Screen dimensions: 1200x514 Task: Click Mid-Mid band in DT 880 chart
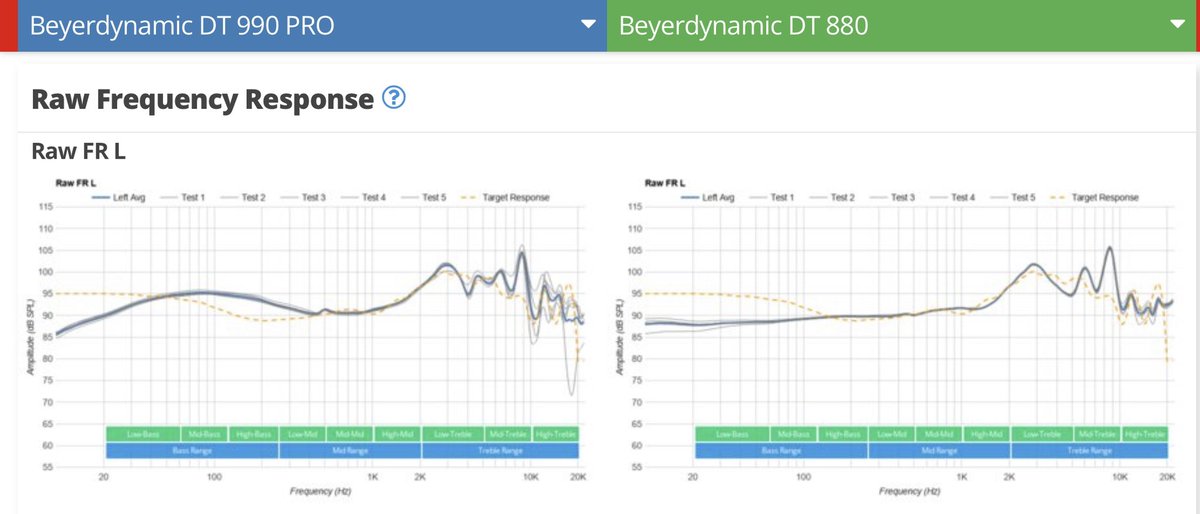click(x=939, y=434)
